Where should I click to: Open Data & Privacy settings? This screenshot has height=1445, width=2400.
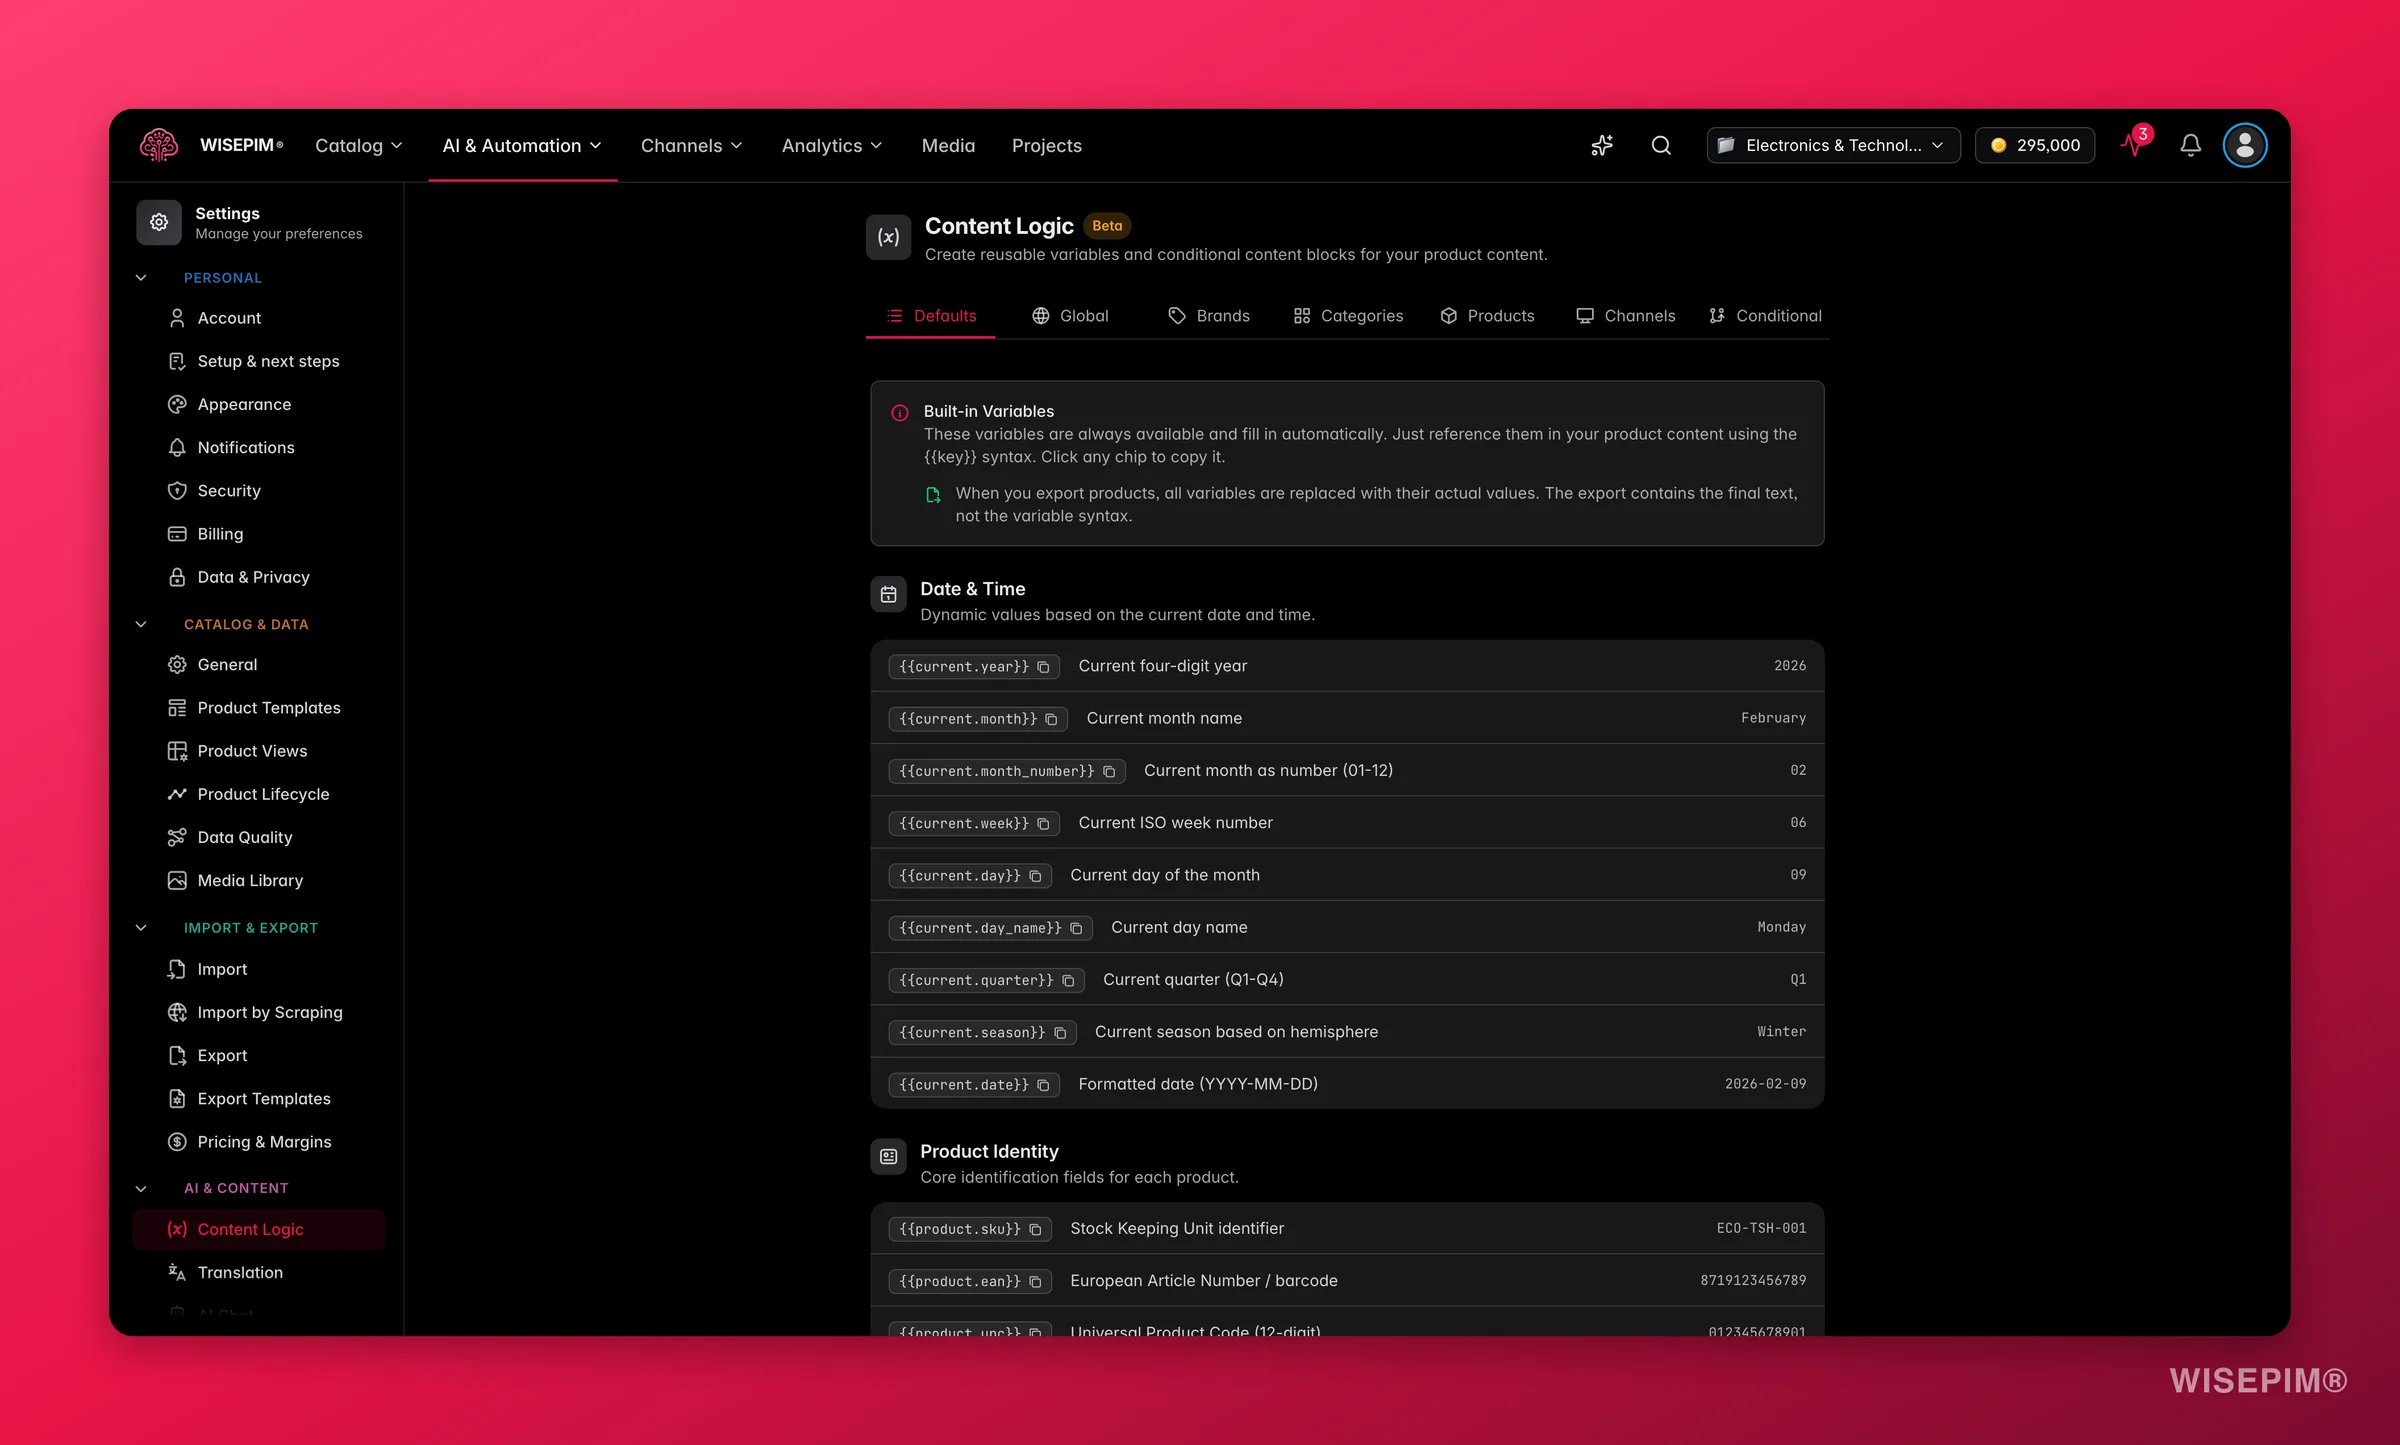pos(258,577)
